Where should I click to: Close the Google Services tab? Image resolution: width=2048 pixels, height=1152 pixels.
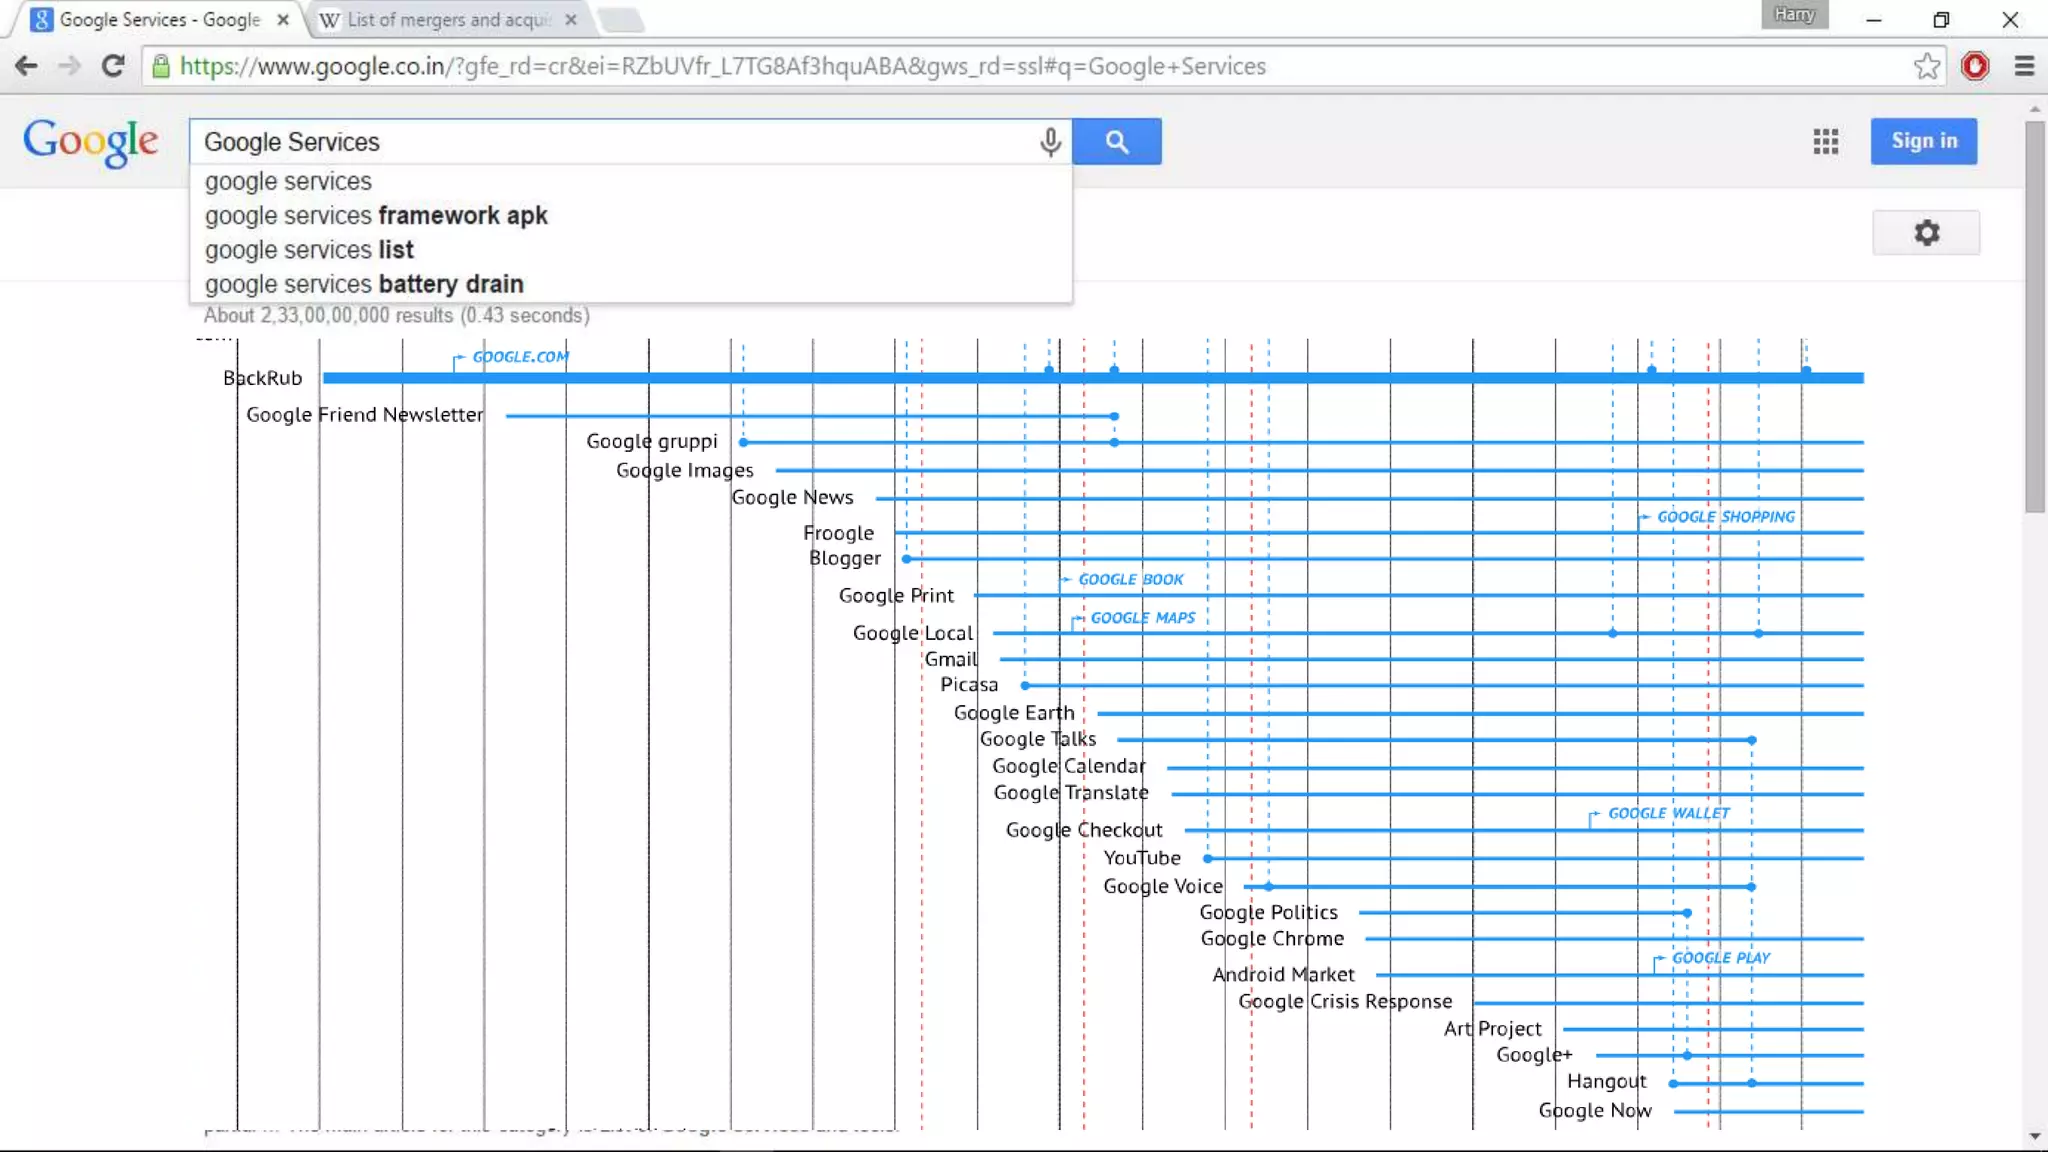[283, 20]
